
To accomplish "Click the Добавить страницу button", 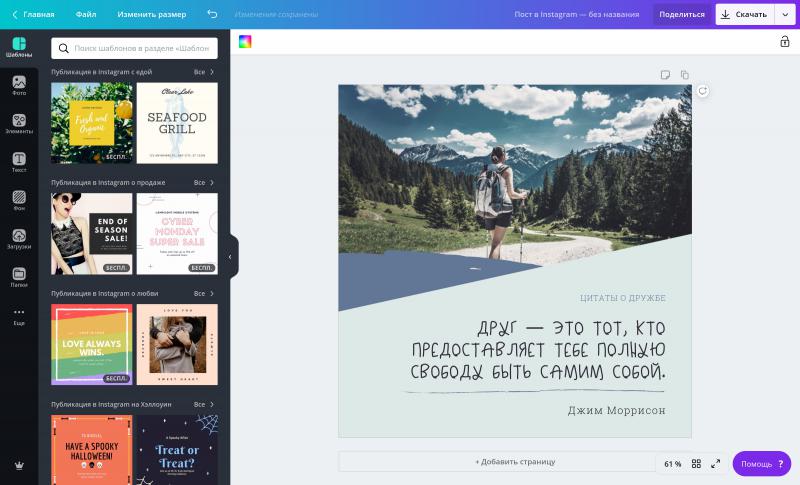I will point(514,462).
